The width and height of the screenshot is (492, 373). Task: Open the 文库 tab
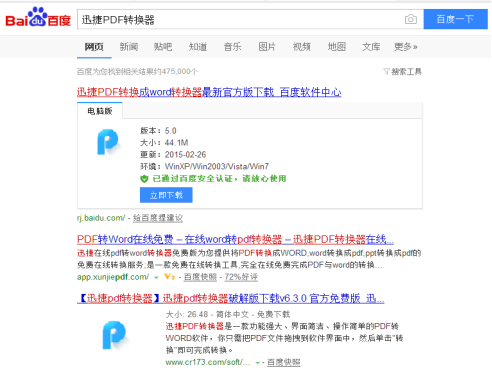(x=371, y=47)
